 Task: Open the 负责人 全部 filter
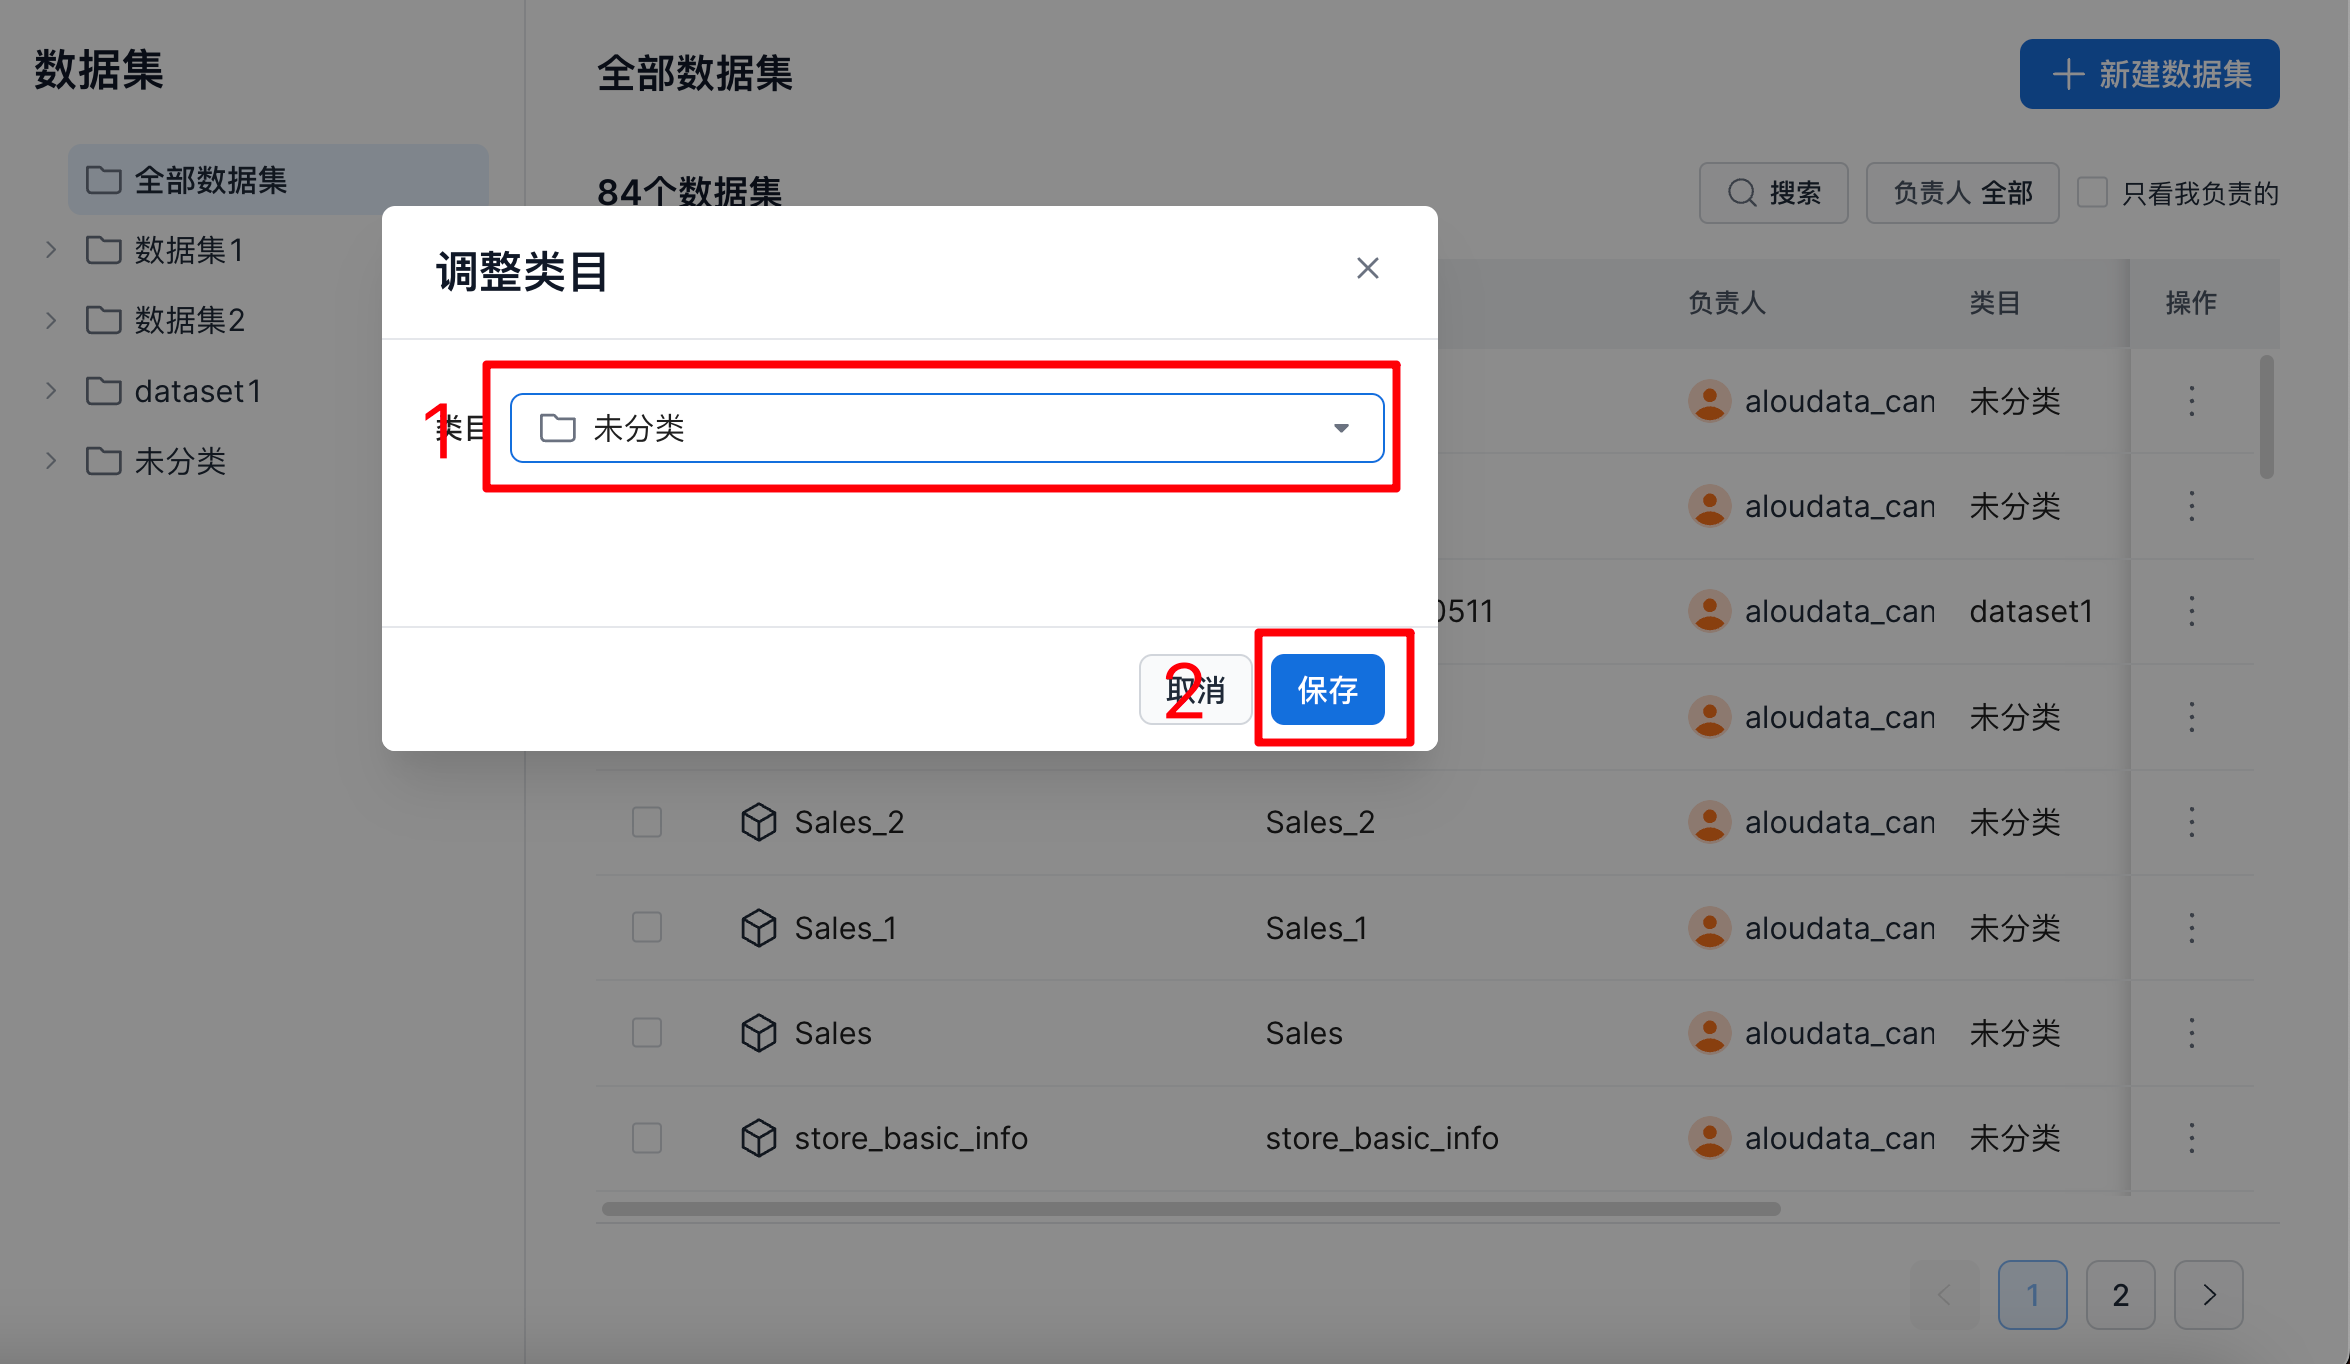1961,193
